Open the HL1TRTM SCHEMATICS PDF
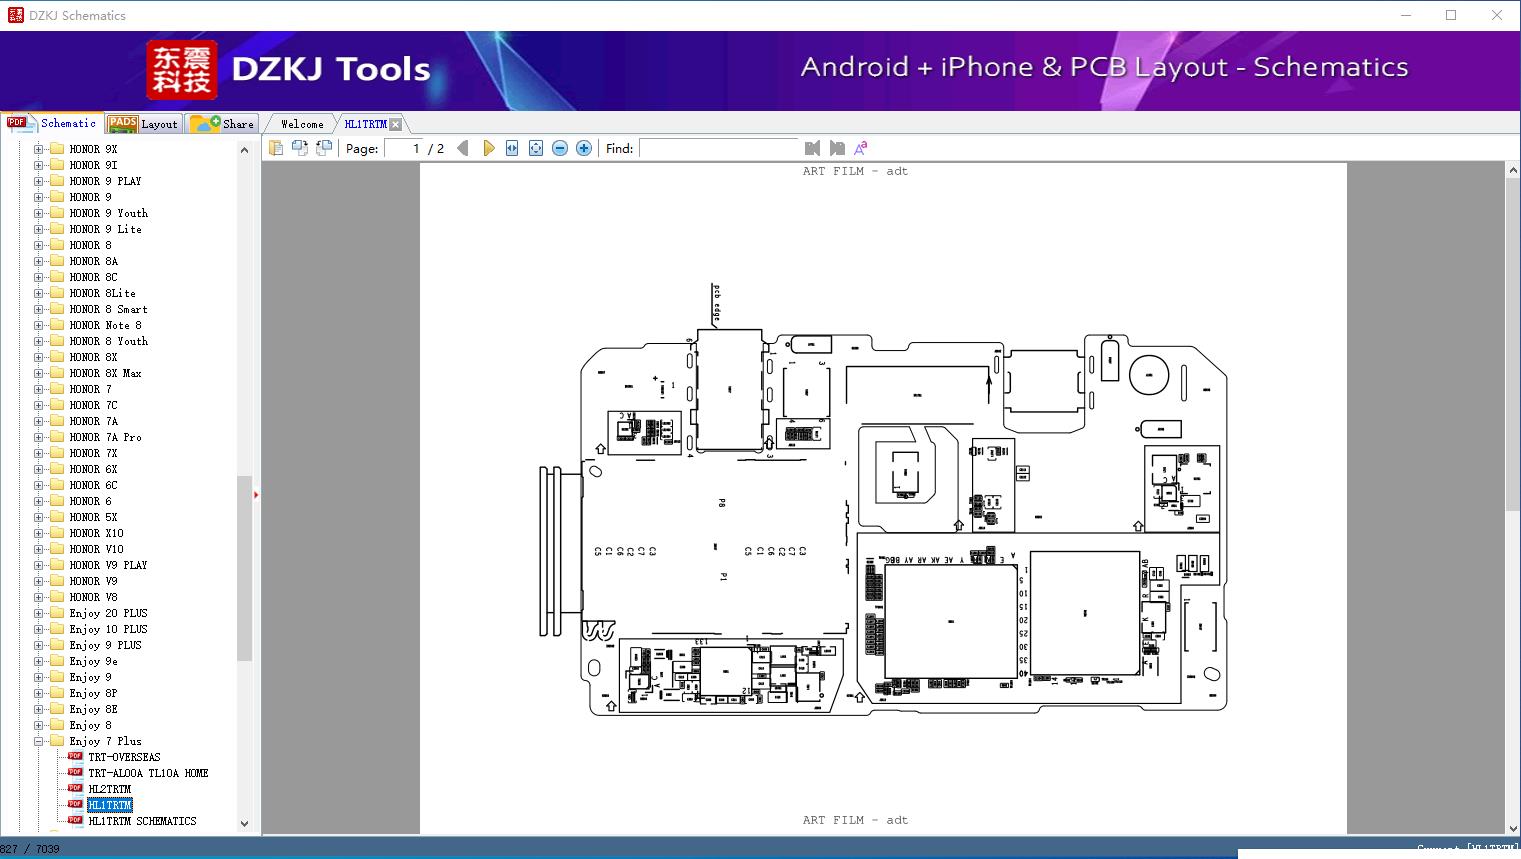This screenshot has height=859, width=1521. [x=142, y=821]
